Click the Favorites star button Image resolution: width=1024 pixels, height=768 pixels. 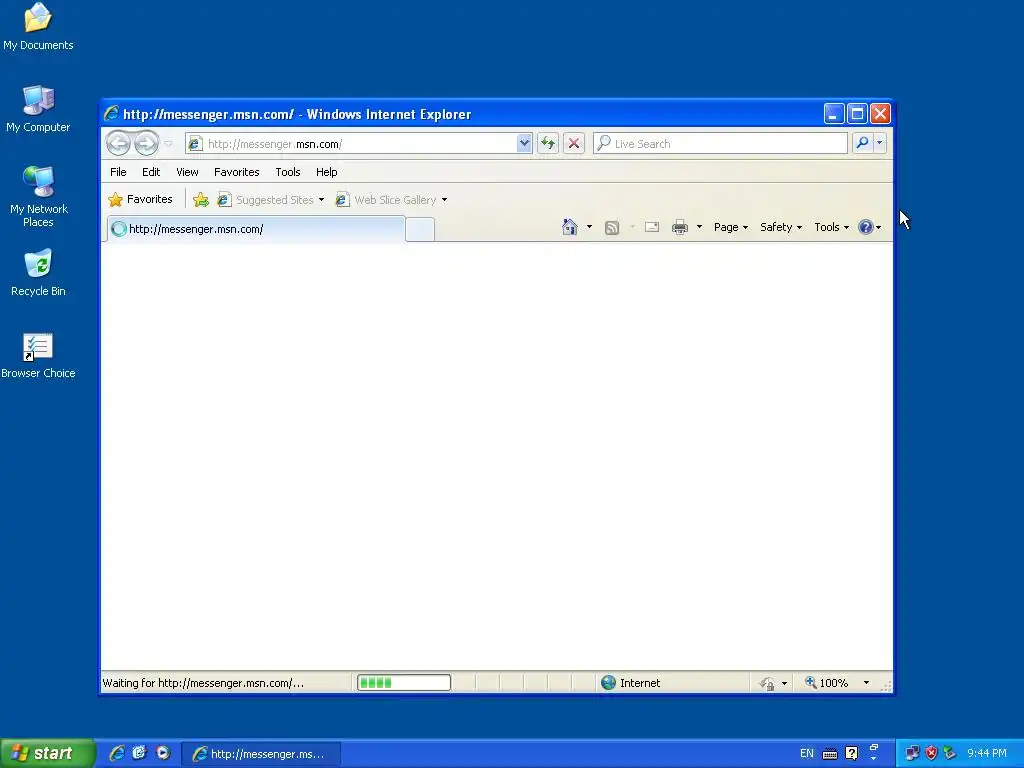pos(140,199)
